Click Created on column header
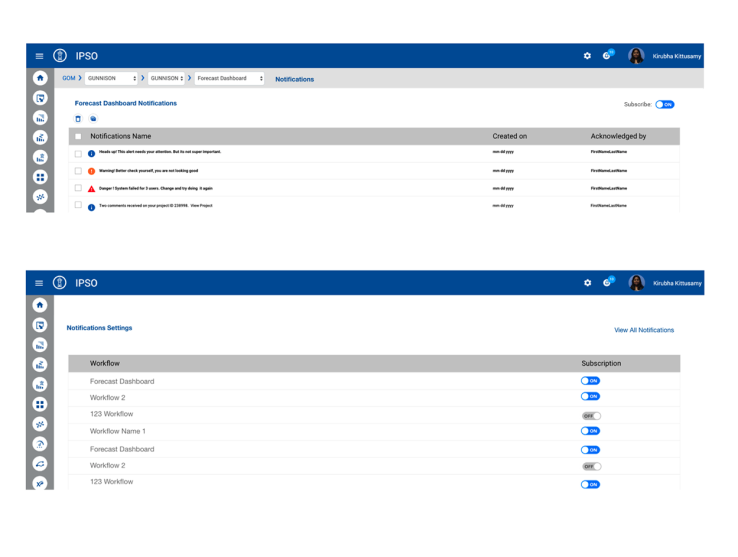 tap(510, 136)
